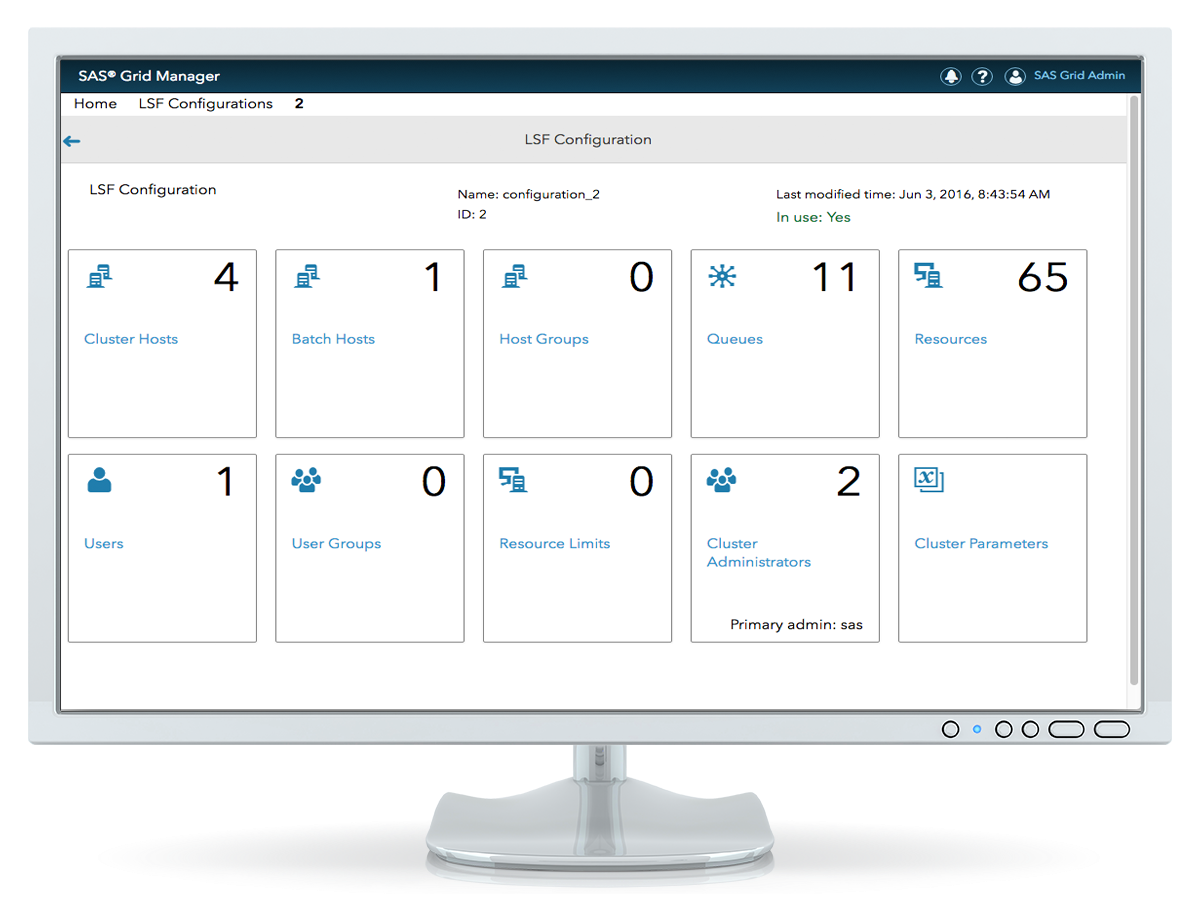The width and height of the screenshot is (1200, 914).
Task: Open the Cluster Hosts link
Action: click(x=131, y=339)
